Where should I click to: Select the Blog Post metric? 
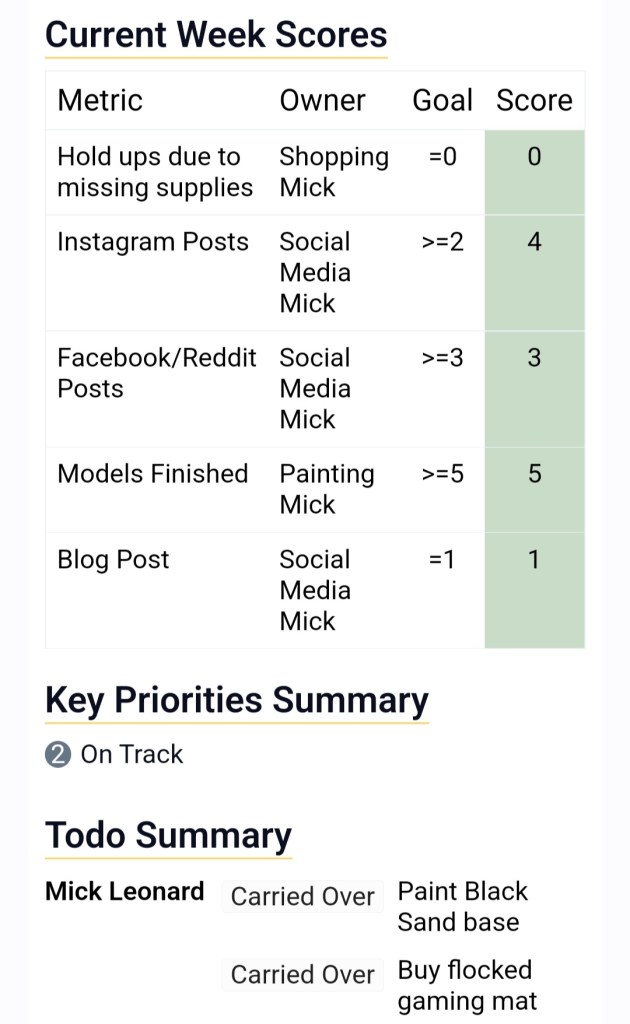coord(113,560)
